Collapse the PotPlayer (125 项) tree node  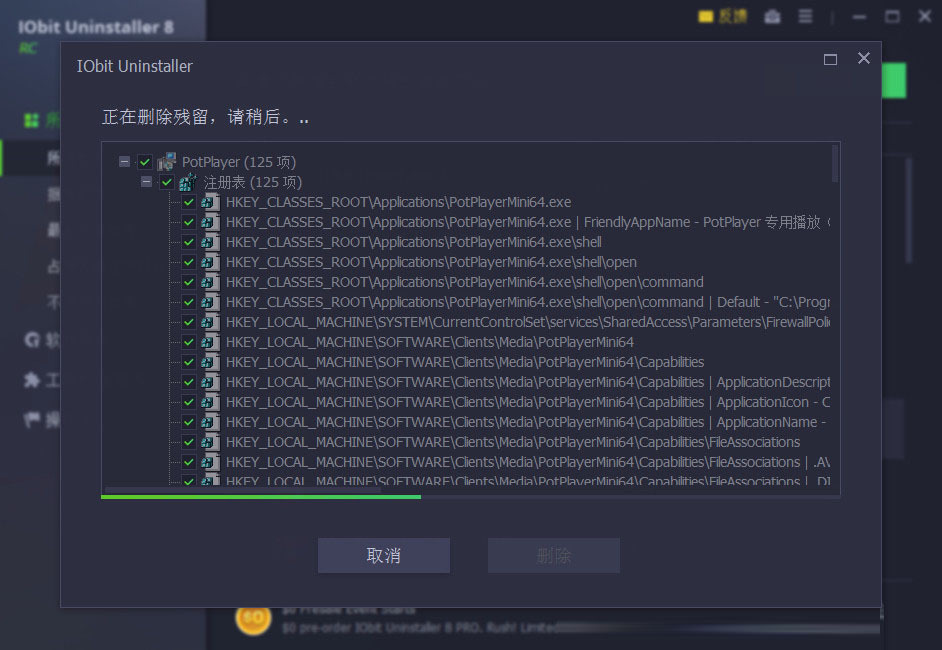124,162
